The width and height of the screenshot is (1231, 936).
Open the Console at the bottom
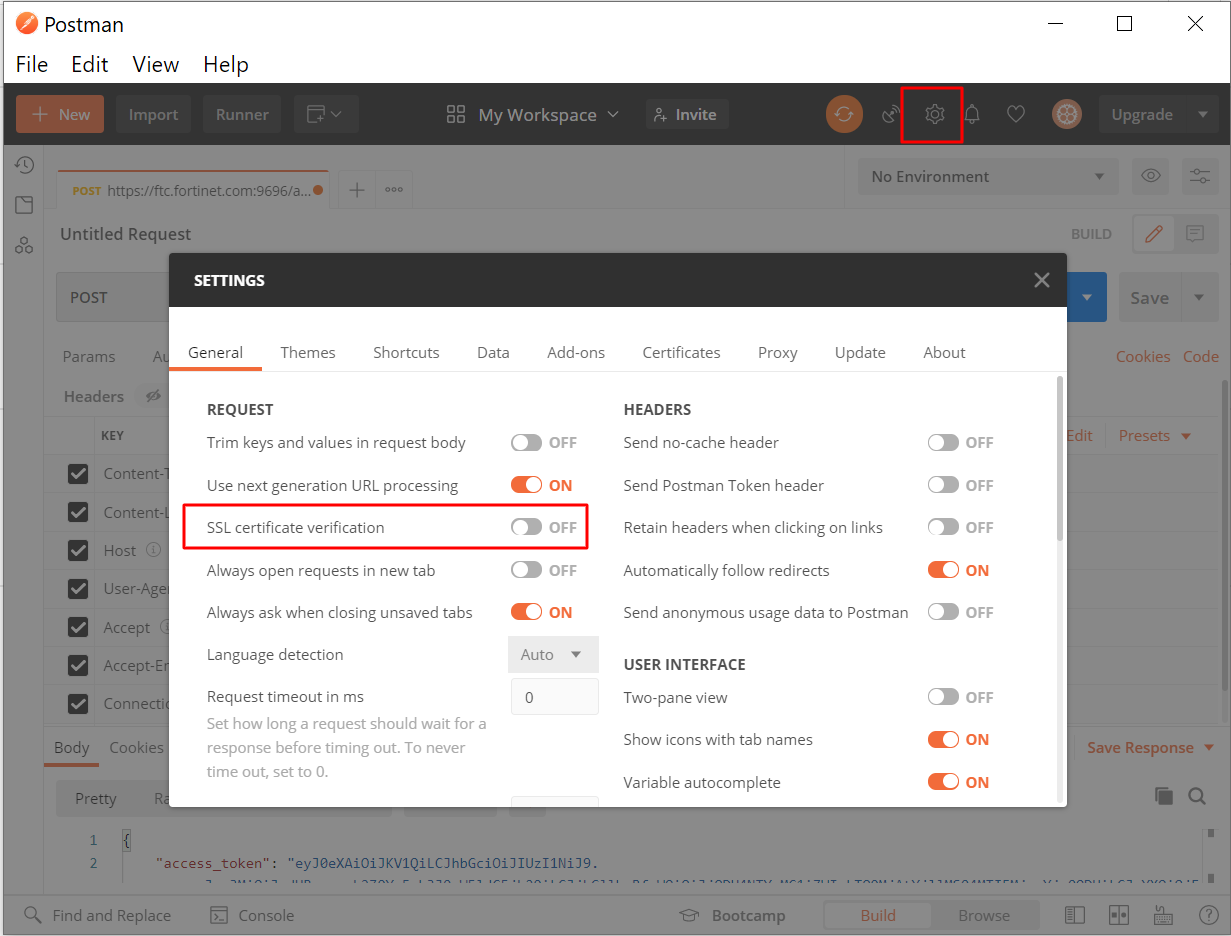(x=252, y=914)
